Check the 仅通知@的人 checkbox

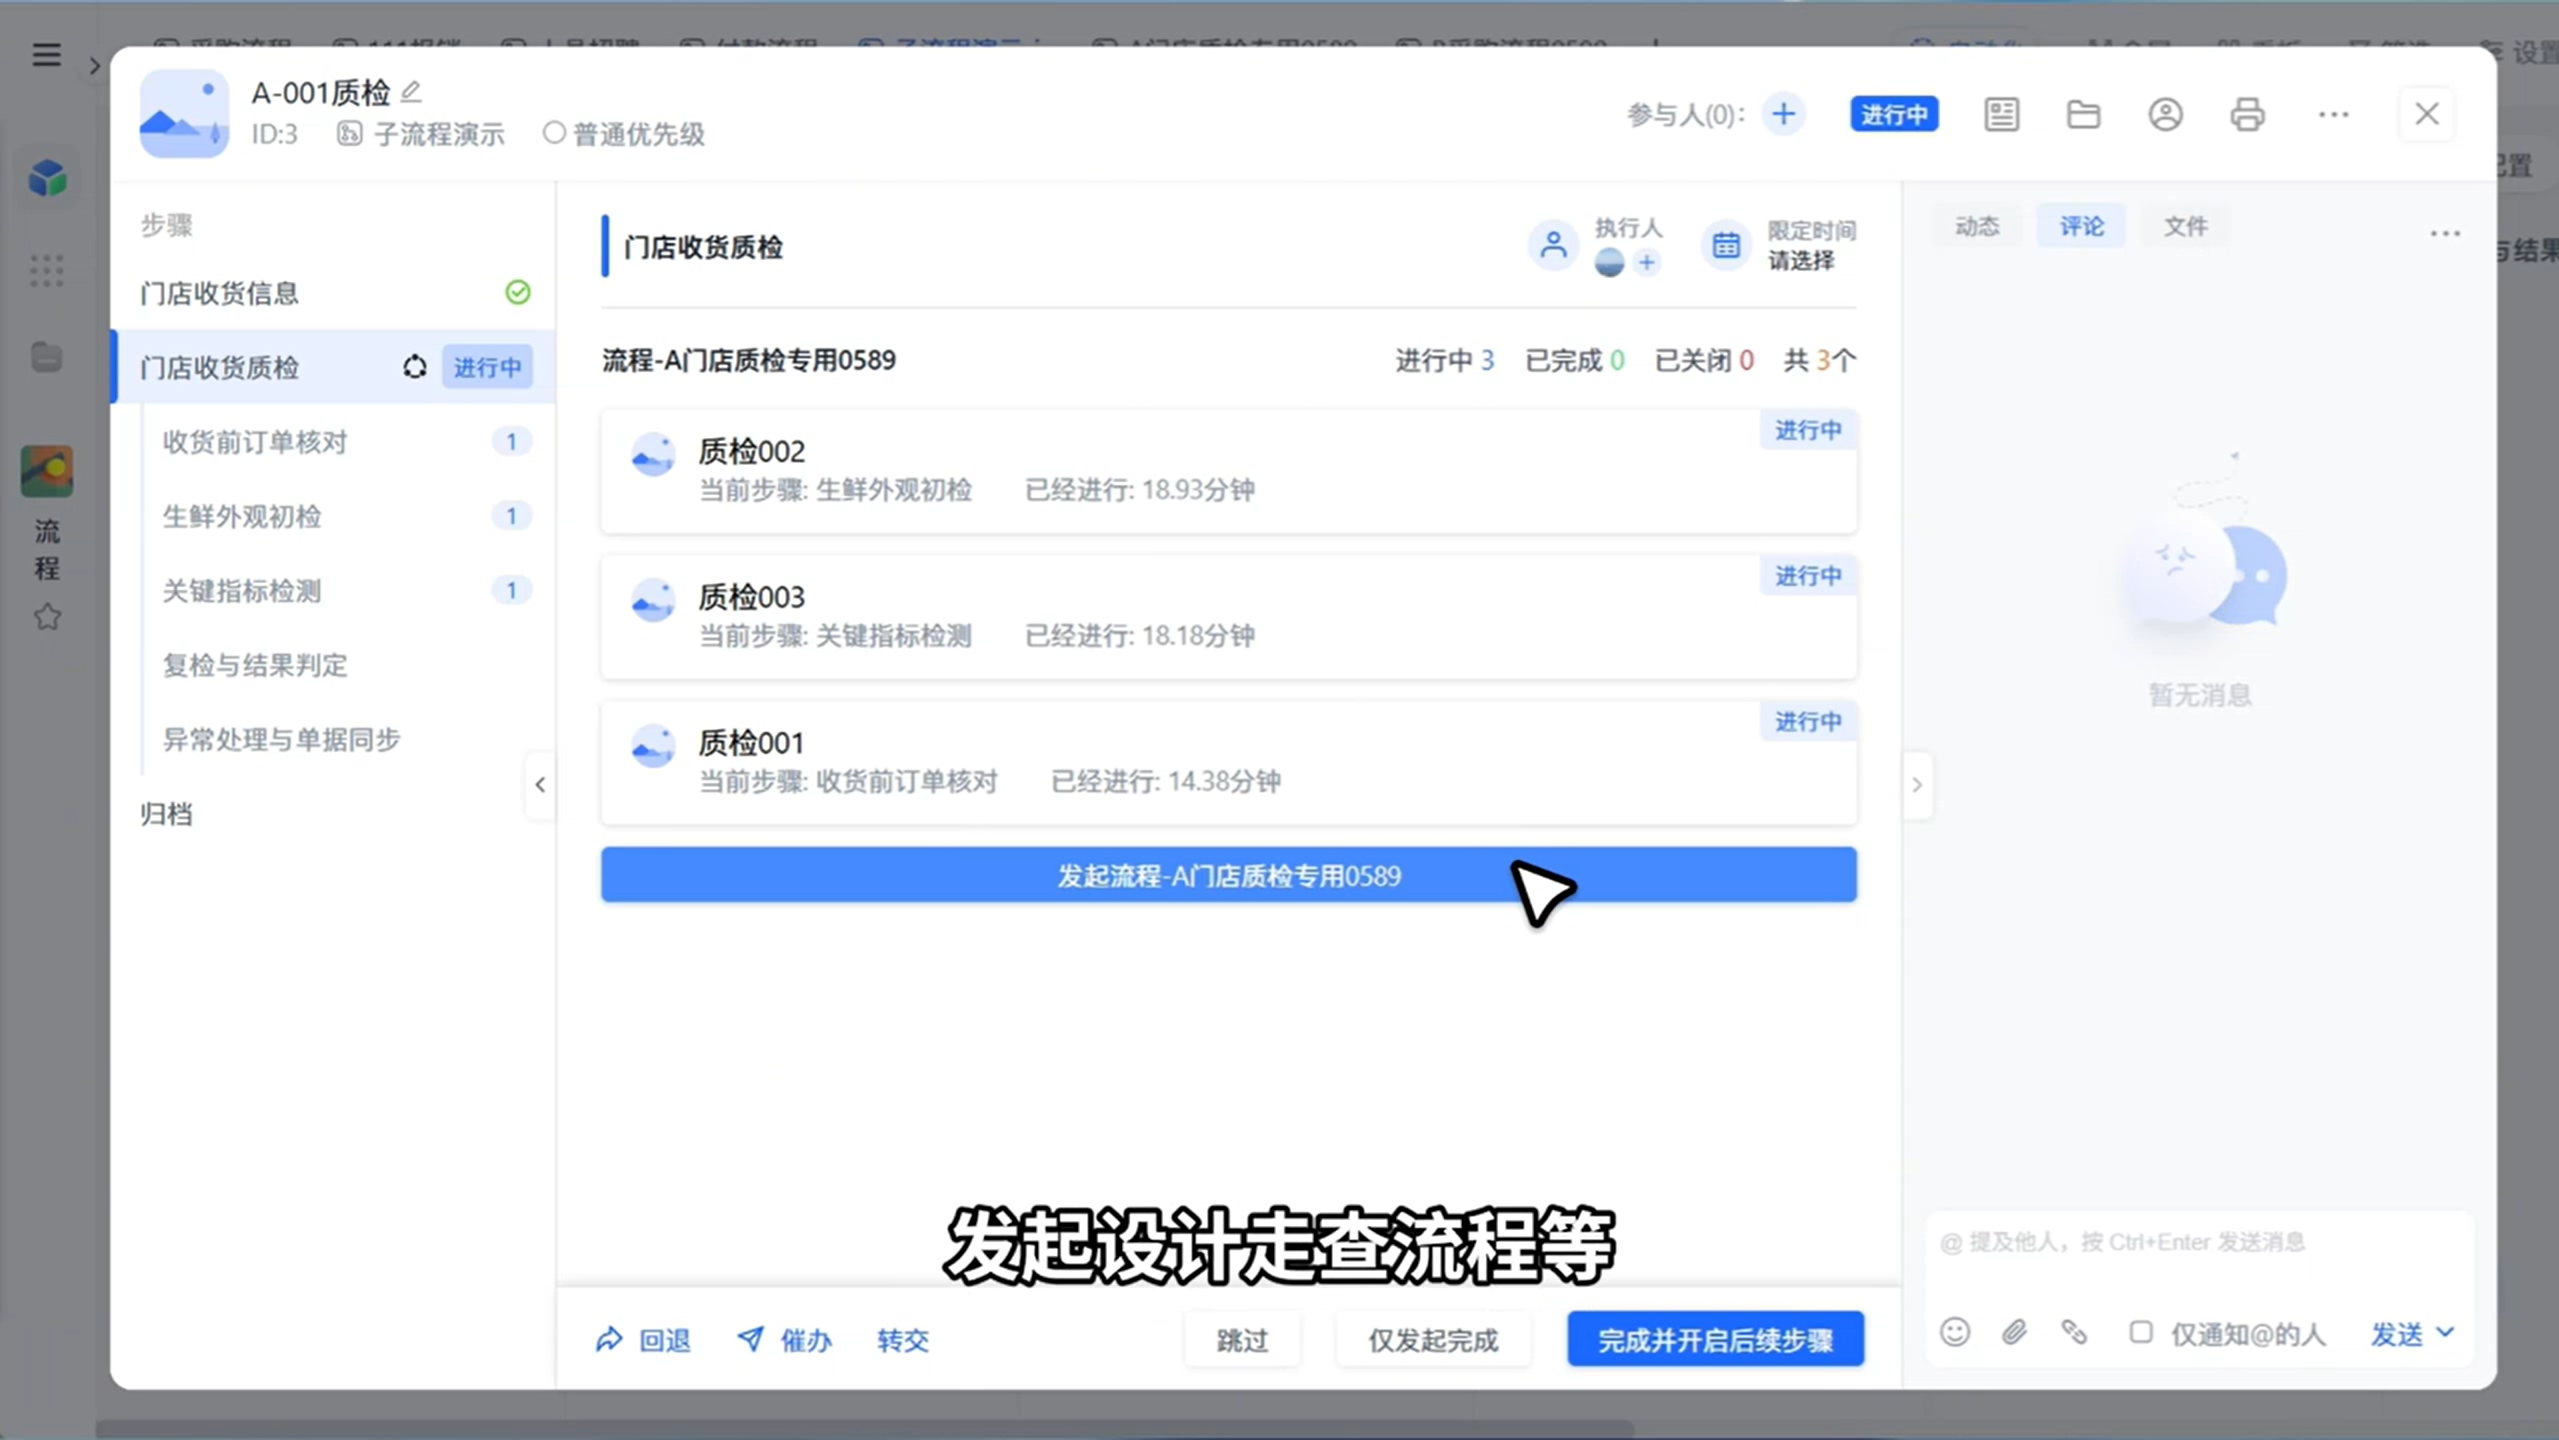click(2140, 1332)
